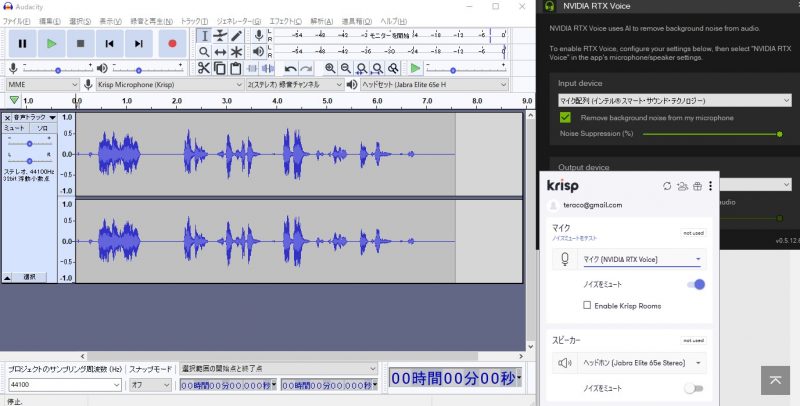800x406 pixels.
Task: Open the ヘルプ(H) menu
Action: pos(393,21)
